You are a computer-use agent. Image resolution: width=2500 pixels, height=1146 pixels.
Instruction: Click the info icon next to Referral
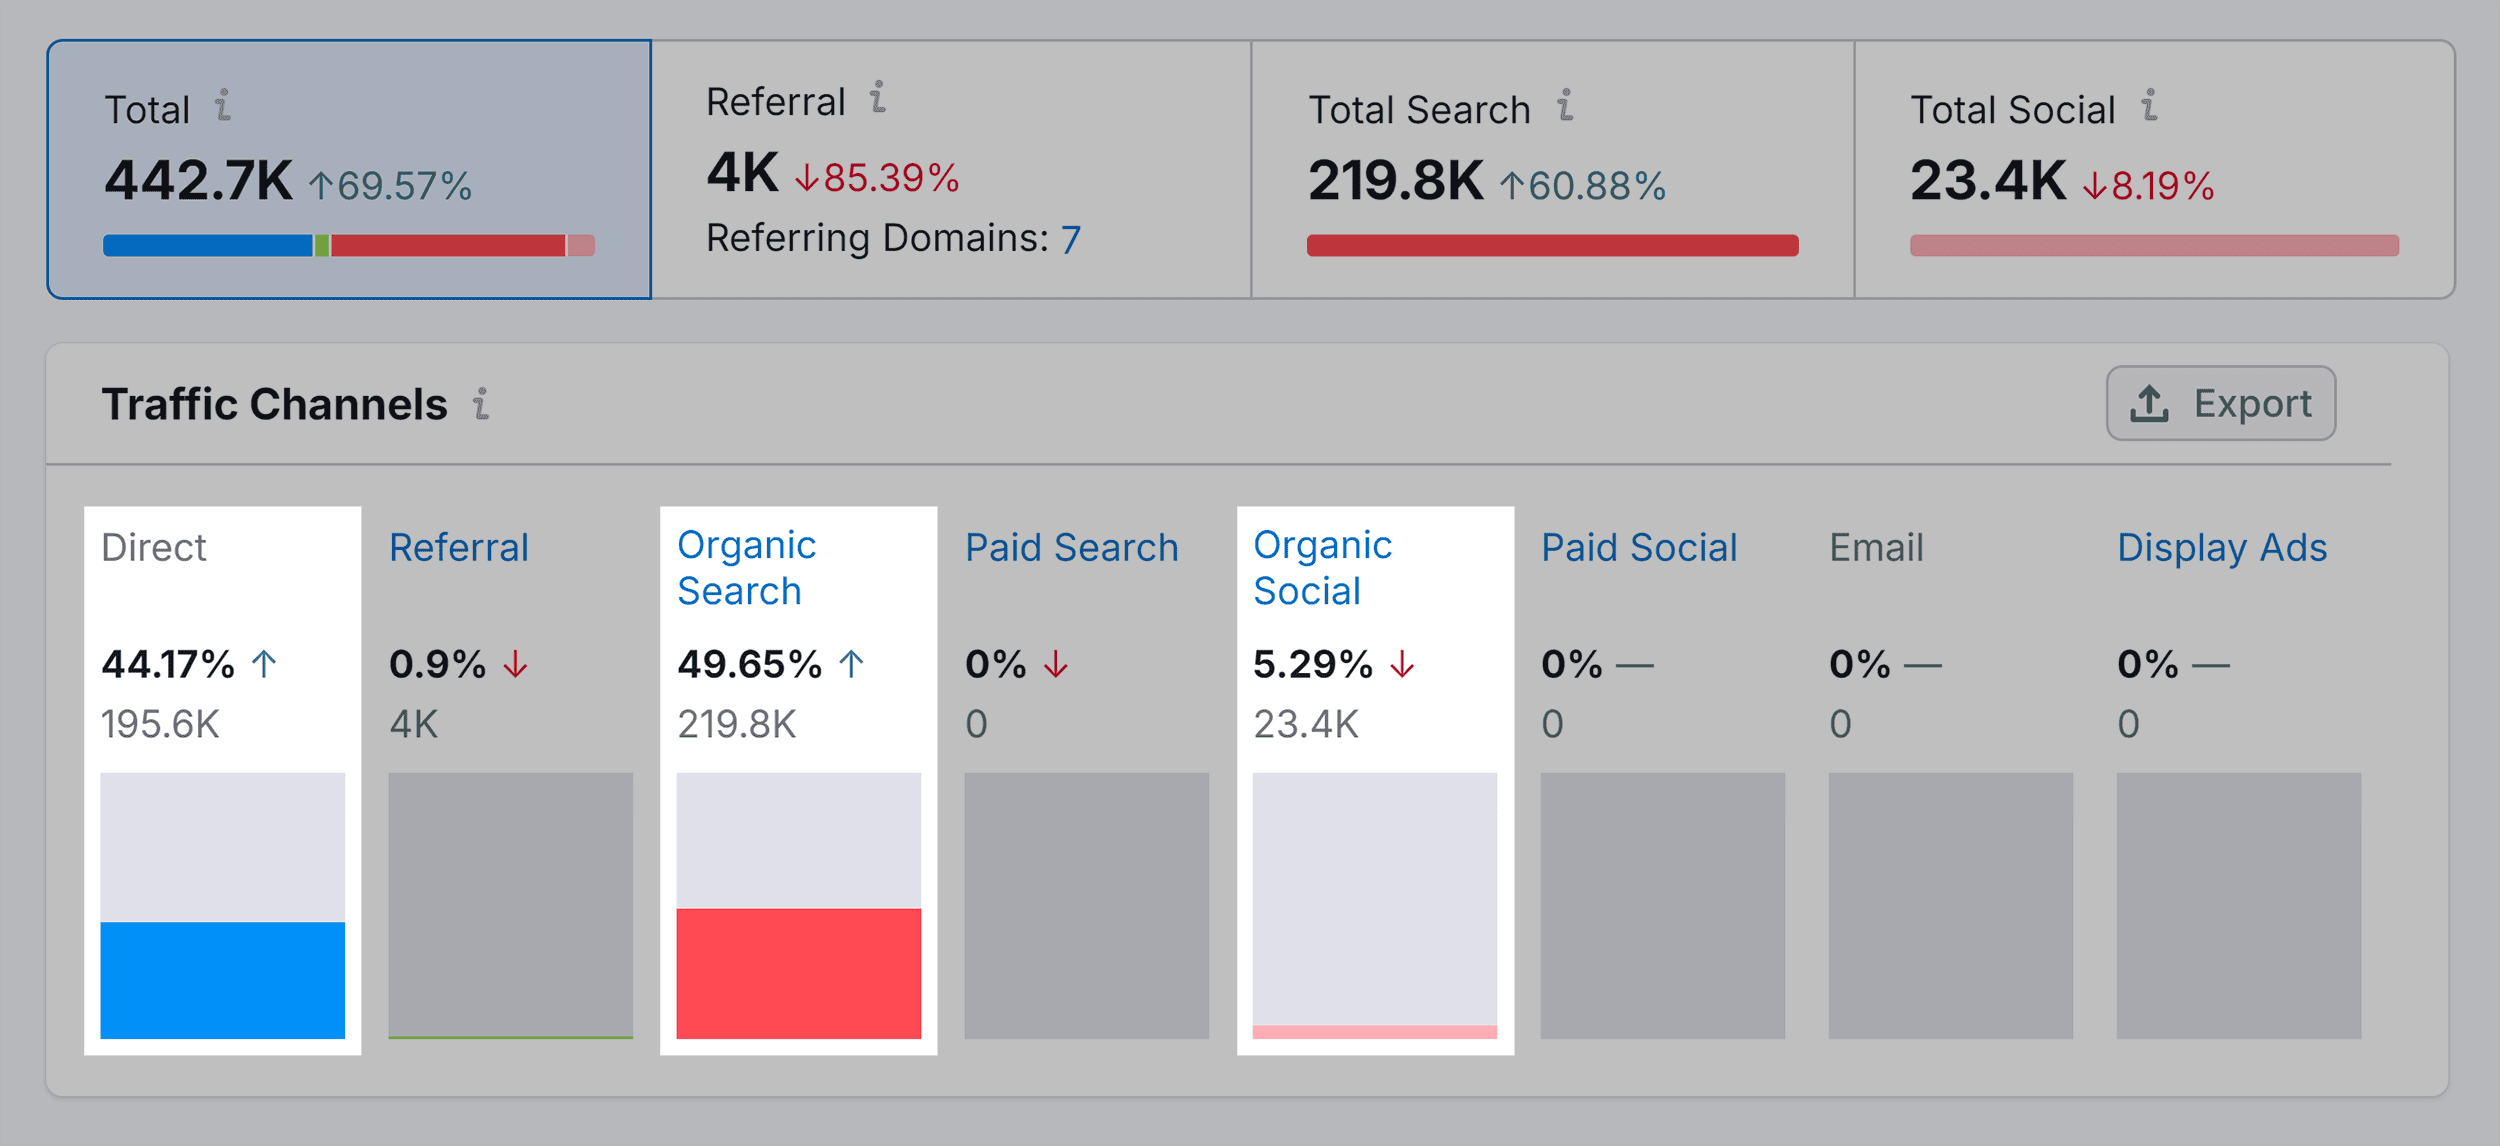click(x=876, y=99)
